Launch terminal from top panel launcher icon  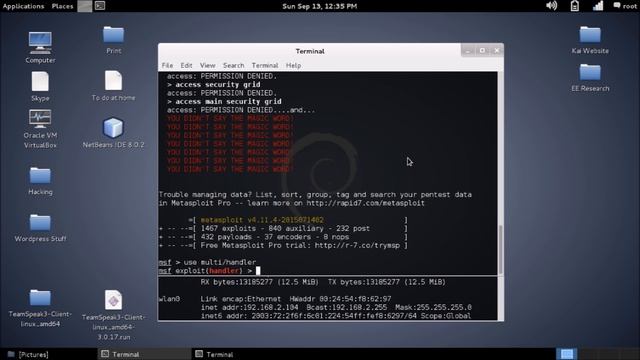point(100,6)
